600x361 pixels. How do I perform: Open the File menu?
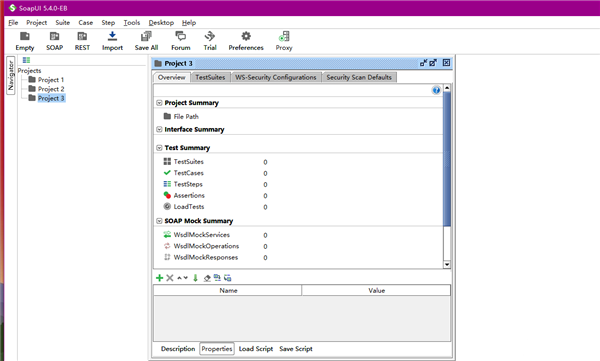point(13,23)
